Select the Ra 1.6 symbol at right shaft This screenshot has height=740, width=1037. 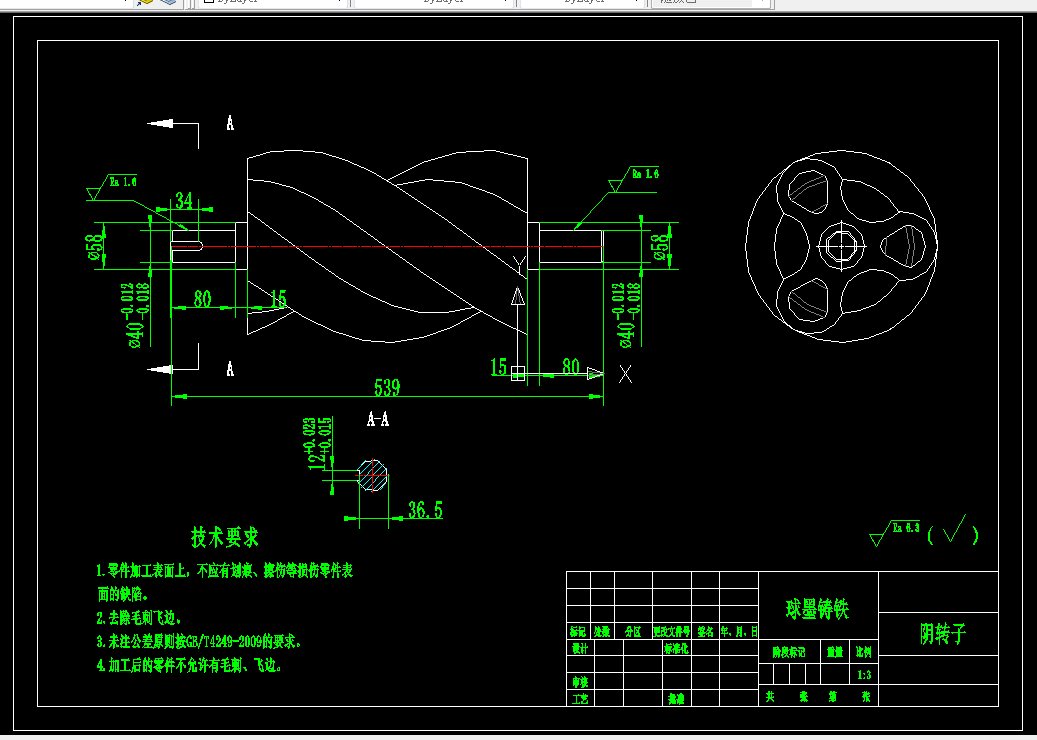[x=634, y=179]
